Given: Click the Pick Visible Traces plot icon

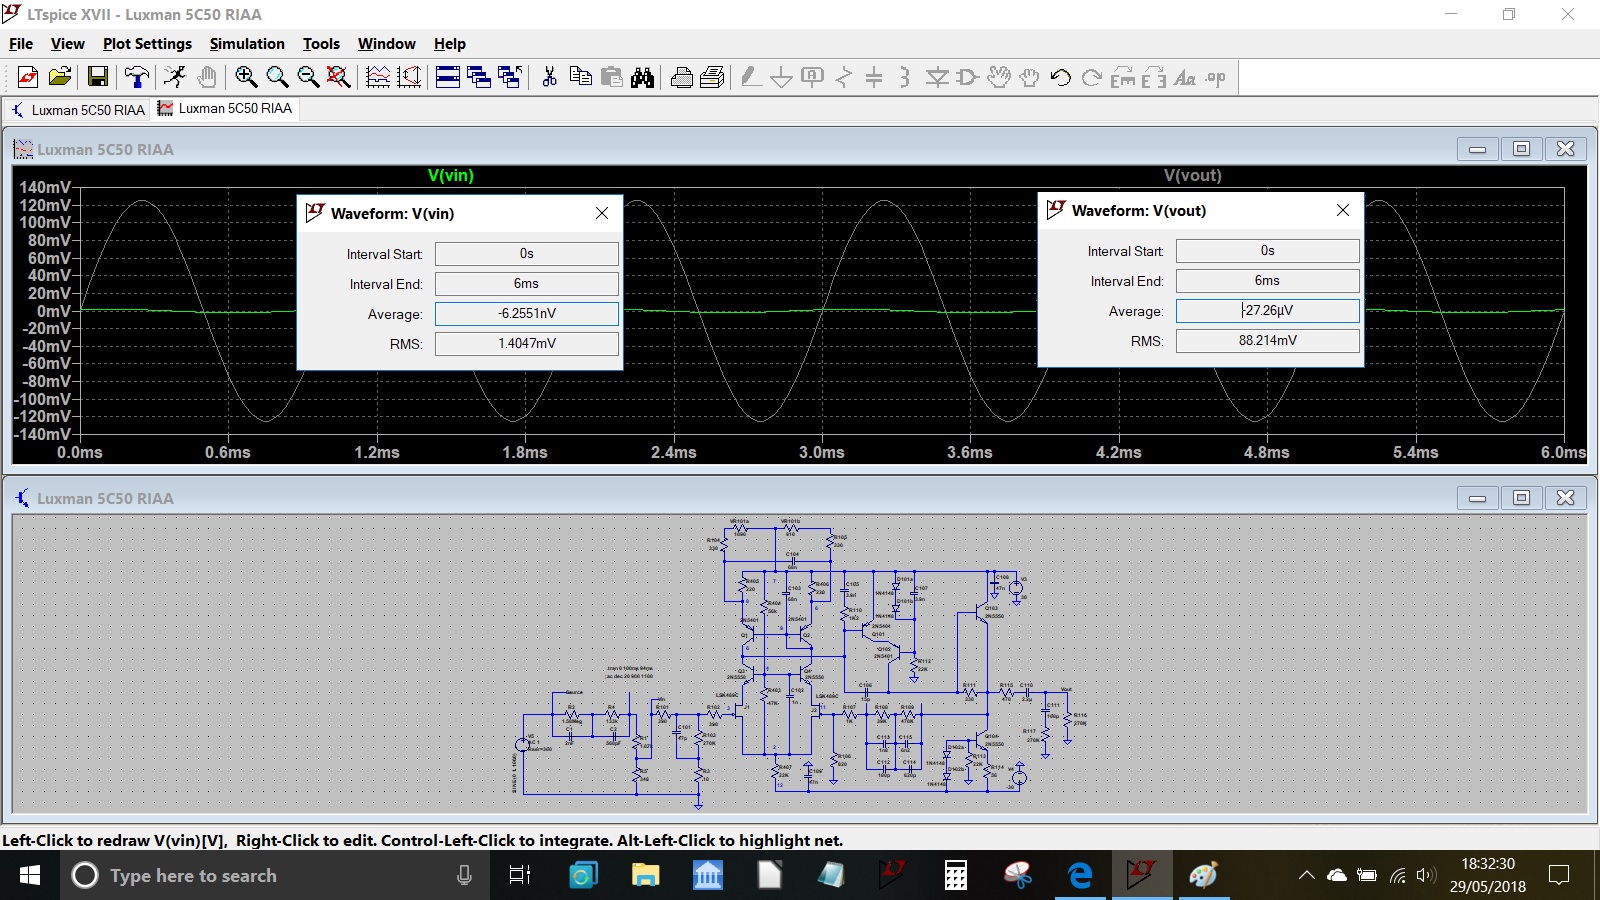Looking at the screenshot, I should [x=378, y=77].
